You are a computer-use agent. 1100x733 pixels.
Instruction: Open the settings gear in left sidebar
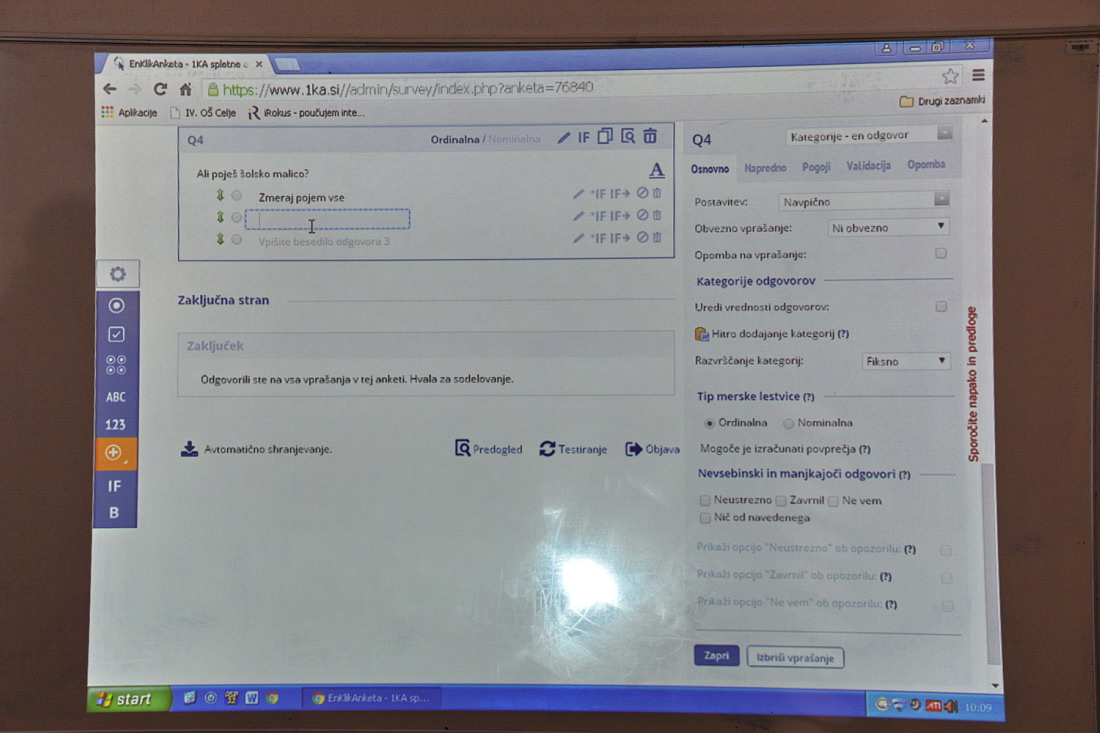[x=118, y=274]
